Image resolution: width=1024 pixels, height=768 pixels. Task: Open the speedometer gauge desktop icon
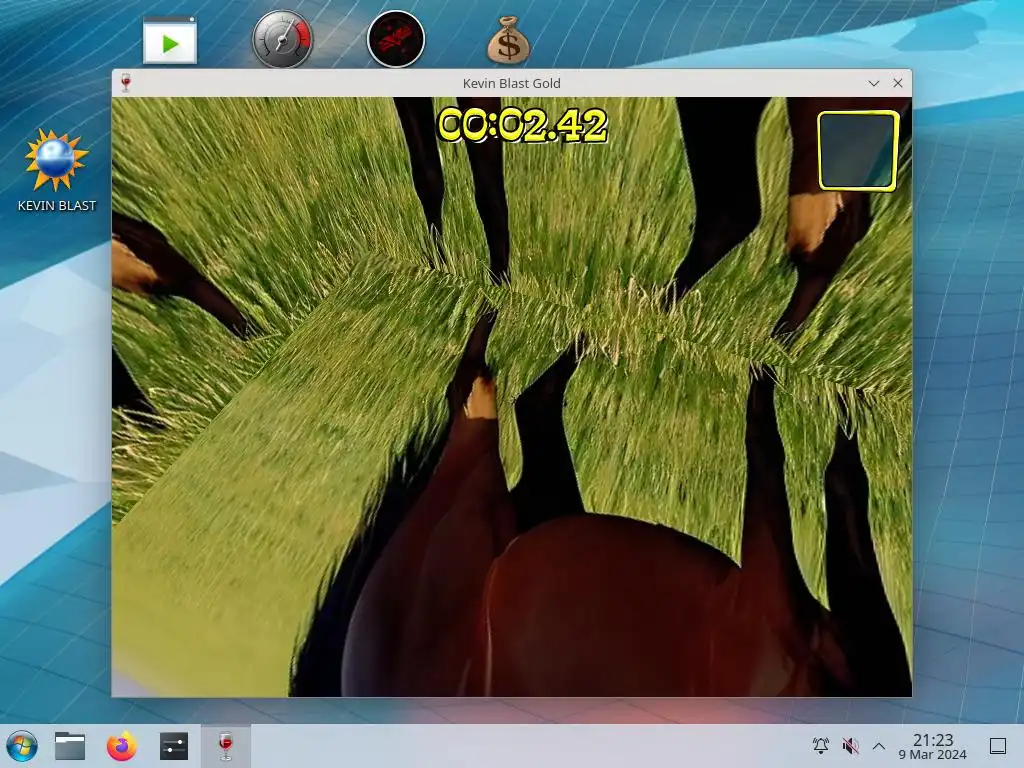[x=282, y=39]
